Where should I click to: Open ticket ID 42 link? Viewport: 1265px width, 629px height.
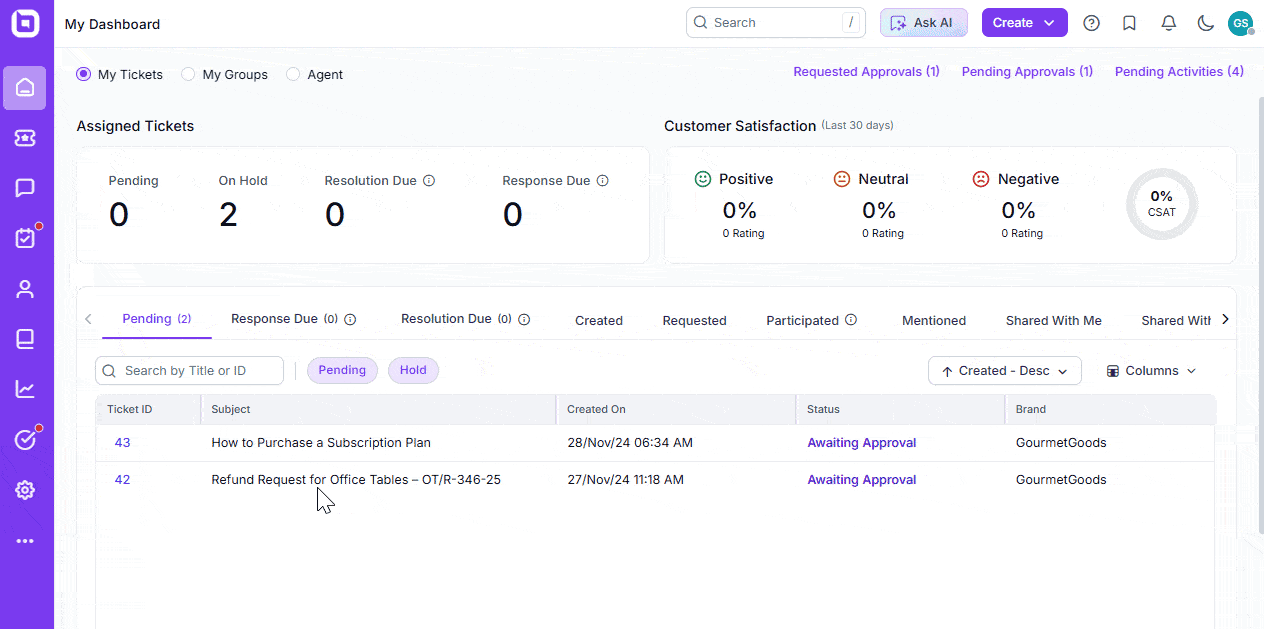tap(122, 480)
